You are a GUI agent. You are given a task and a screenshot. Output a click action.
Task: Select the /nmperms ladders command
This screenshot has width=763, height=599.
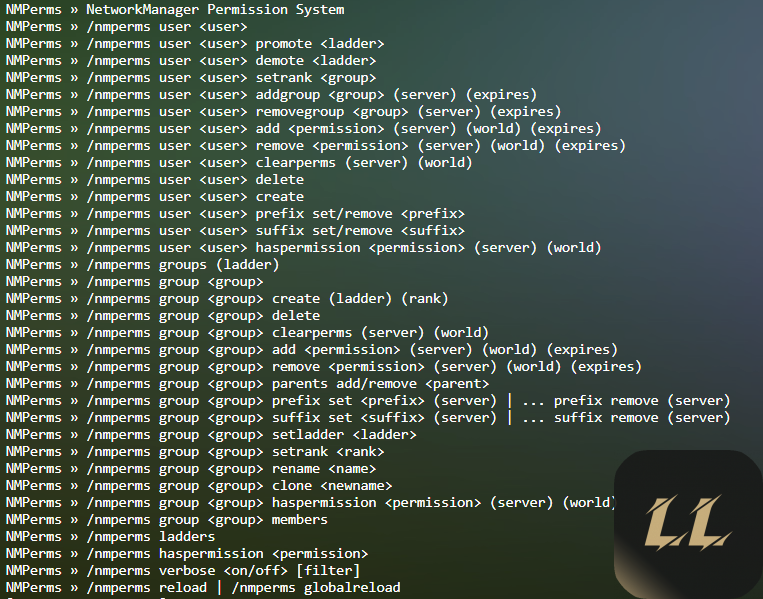click(x=150, y=537)
